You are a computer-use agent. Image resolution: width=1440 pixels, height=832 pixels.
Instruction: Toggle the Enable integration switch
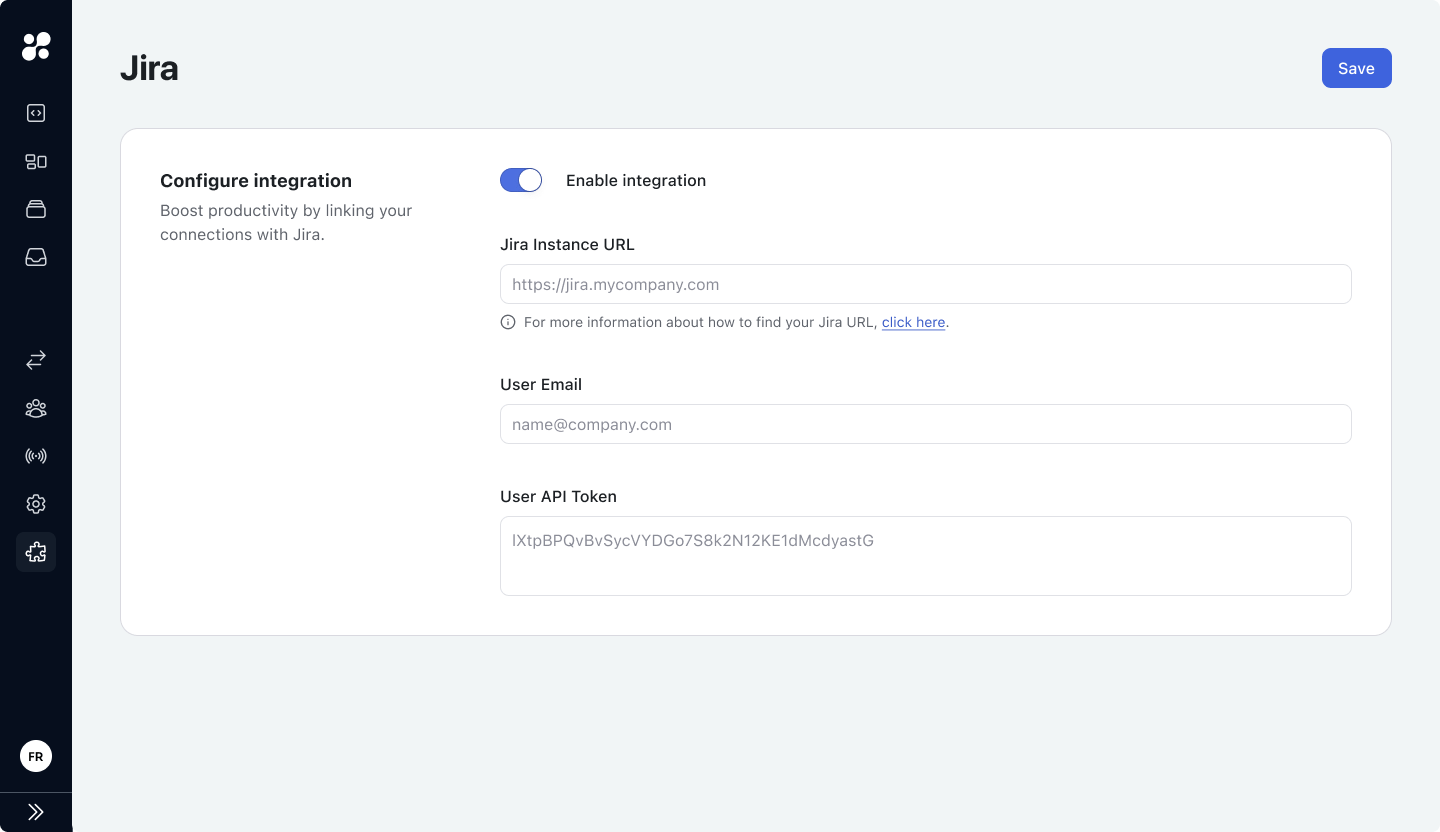pyautogui.click(x=521, y=180)
